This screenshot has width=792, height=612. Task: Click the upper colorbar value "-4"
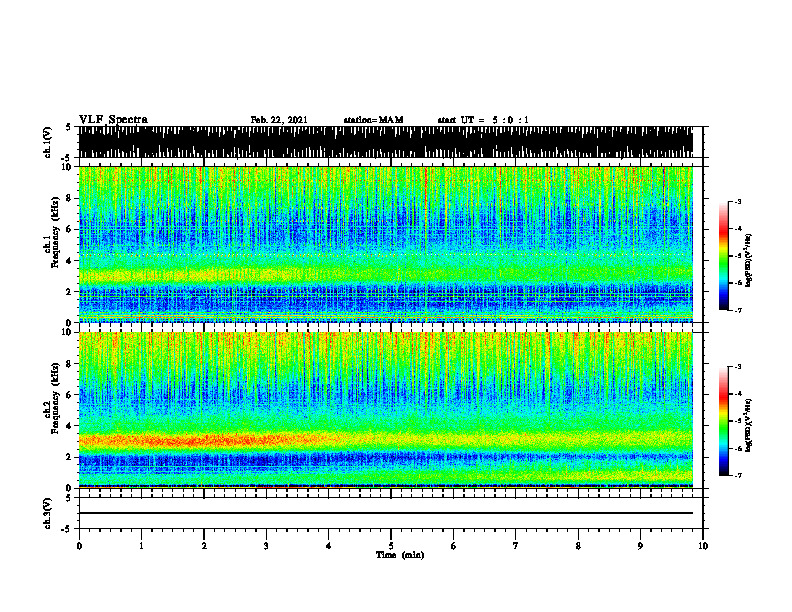coord(738,229)
